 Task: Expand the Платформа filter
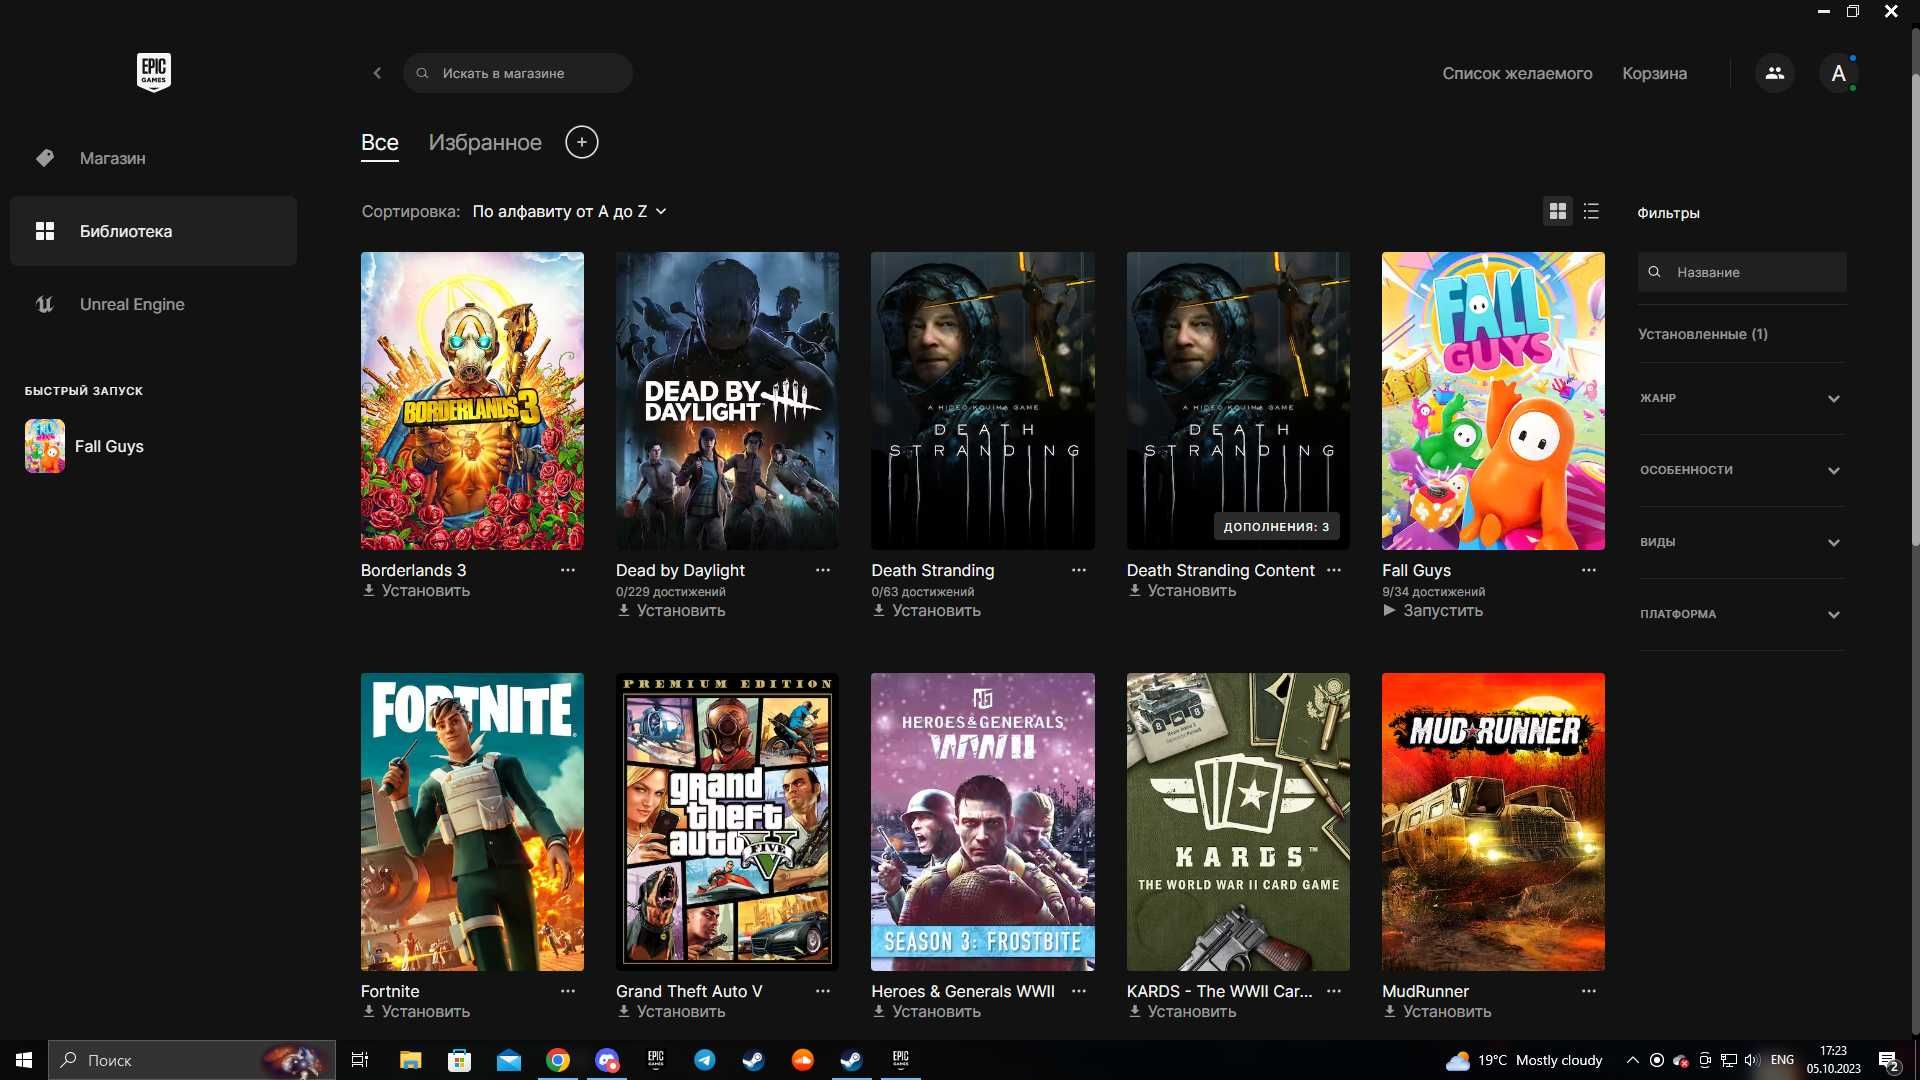[1740, 614]
